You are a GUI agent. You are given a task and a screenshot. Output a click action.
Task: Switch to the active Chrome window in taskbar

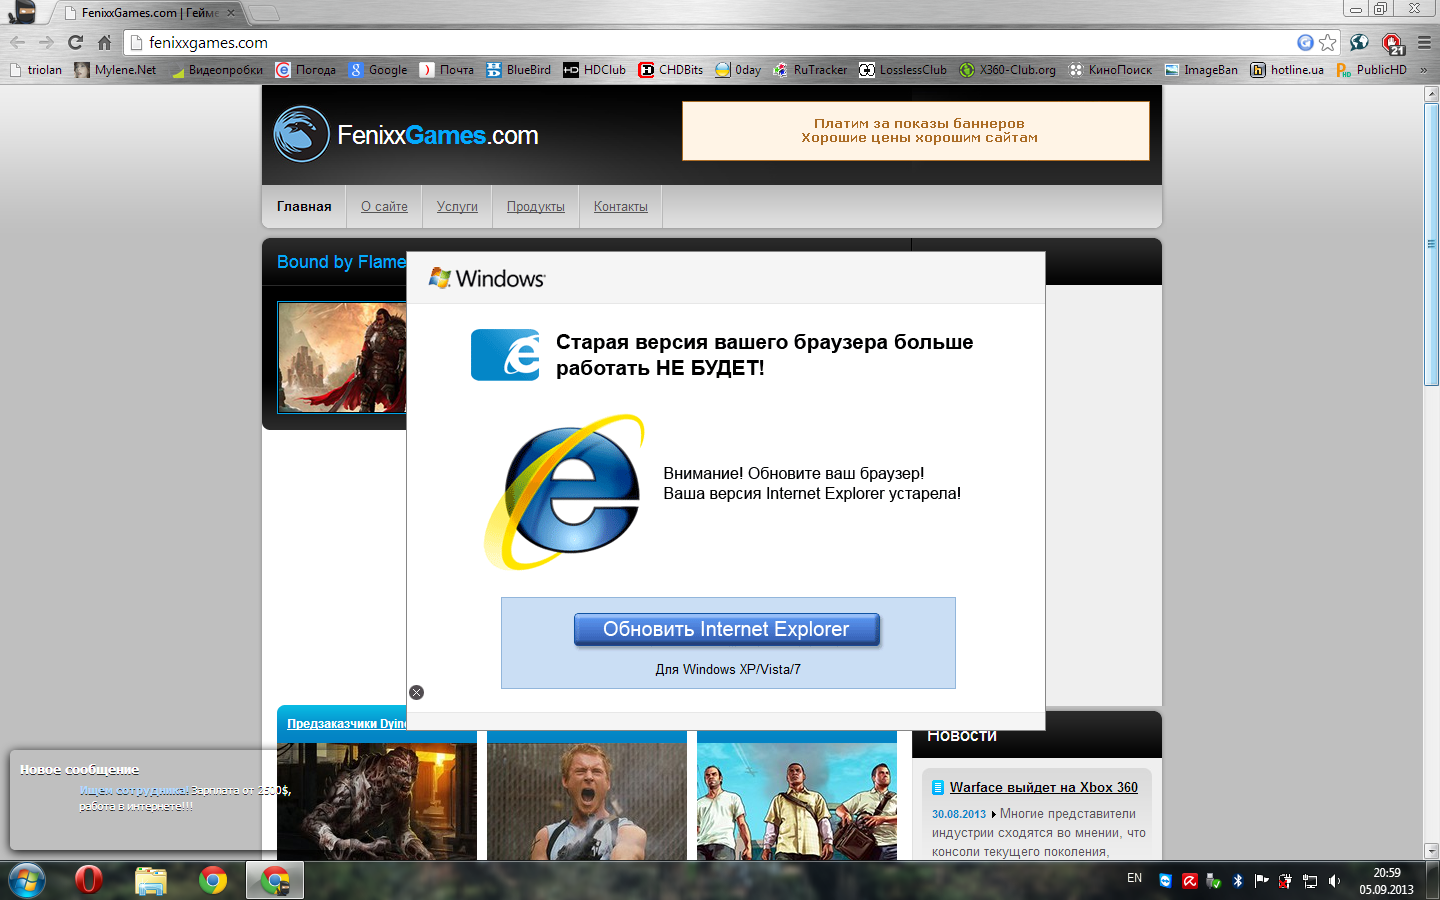pos(275,880)
